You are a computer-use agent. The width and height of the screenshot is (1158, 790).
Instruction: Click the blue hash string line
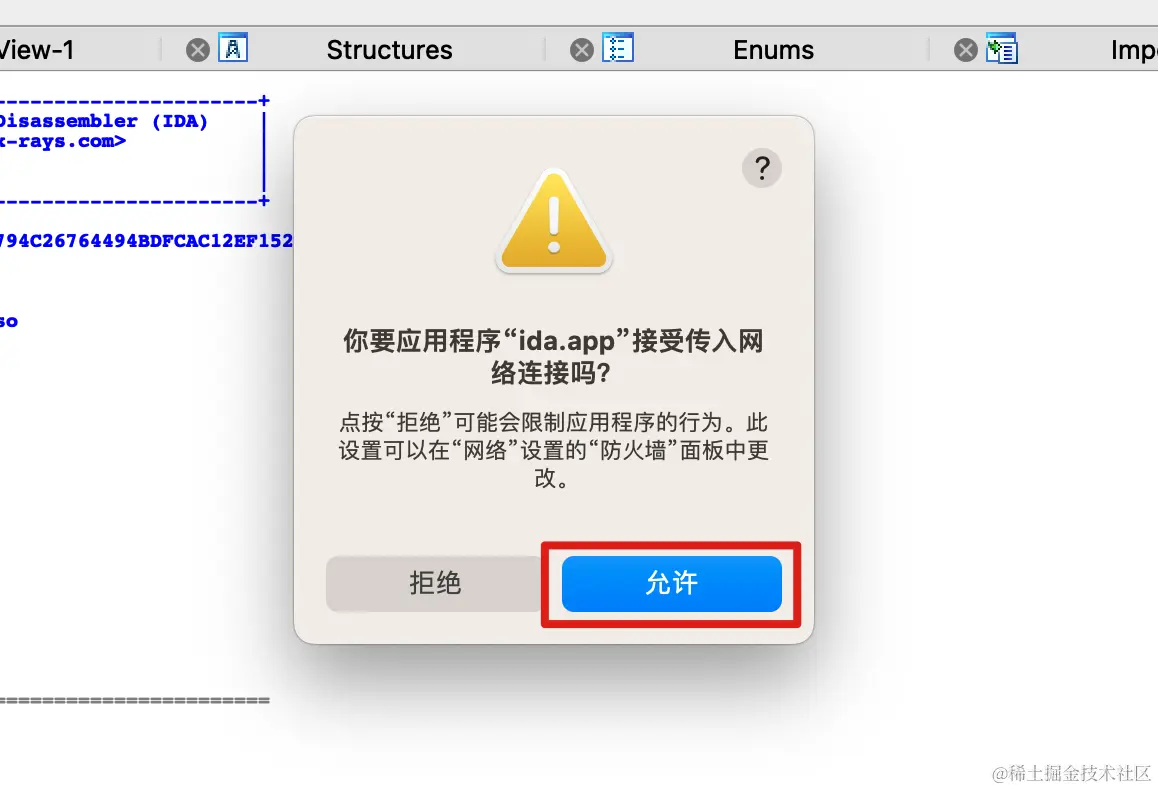tap(146, 241)
